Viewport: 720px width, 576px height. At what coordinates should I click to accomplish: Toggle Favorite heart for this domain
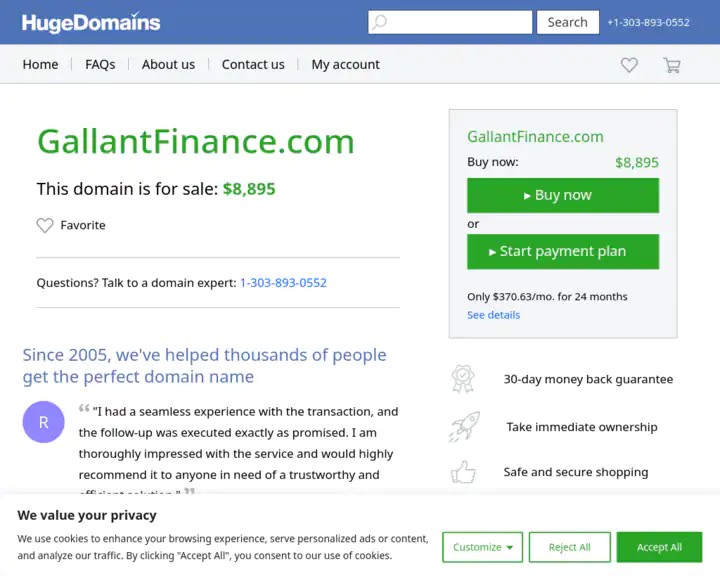pyautogui.click(x=45, y=226)
